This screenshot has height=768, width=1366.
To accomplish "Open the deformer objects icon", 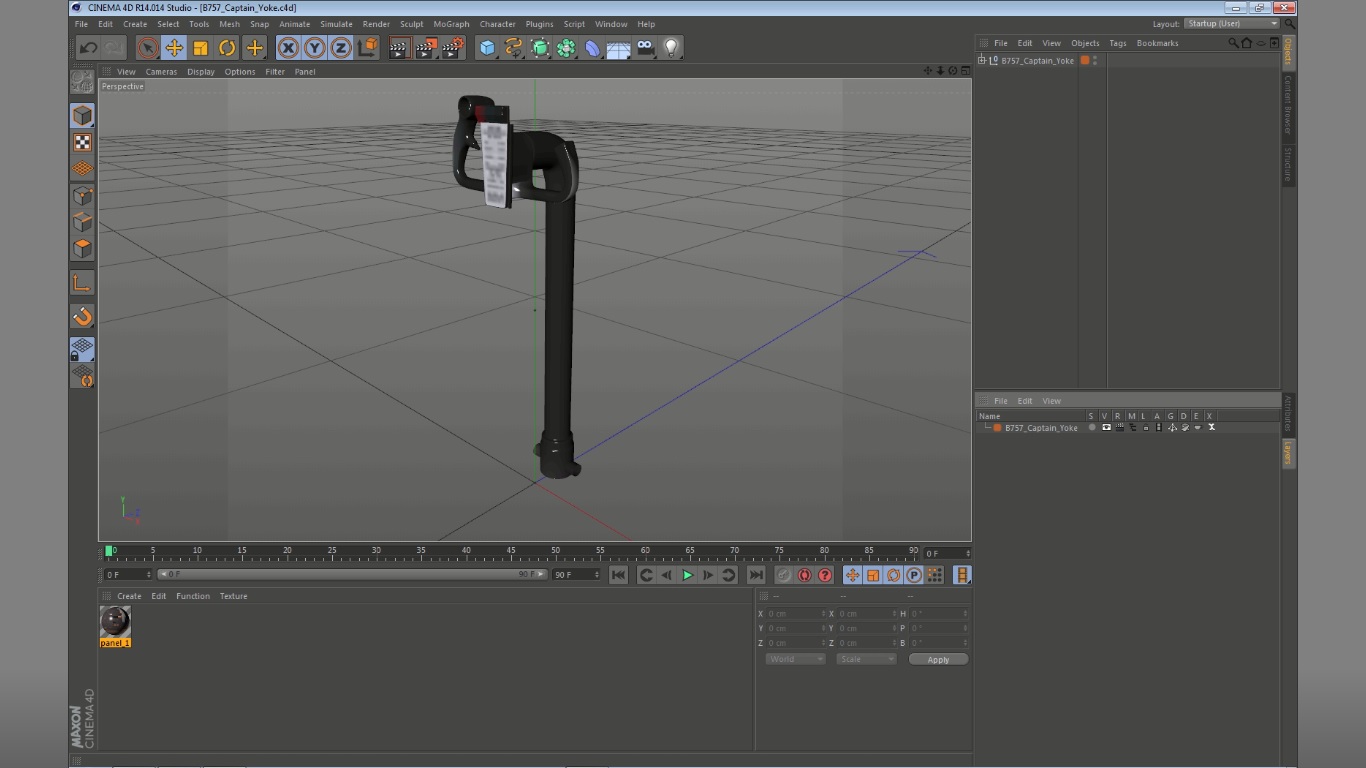I will point(593,47).
